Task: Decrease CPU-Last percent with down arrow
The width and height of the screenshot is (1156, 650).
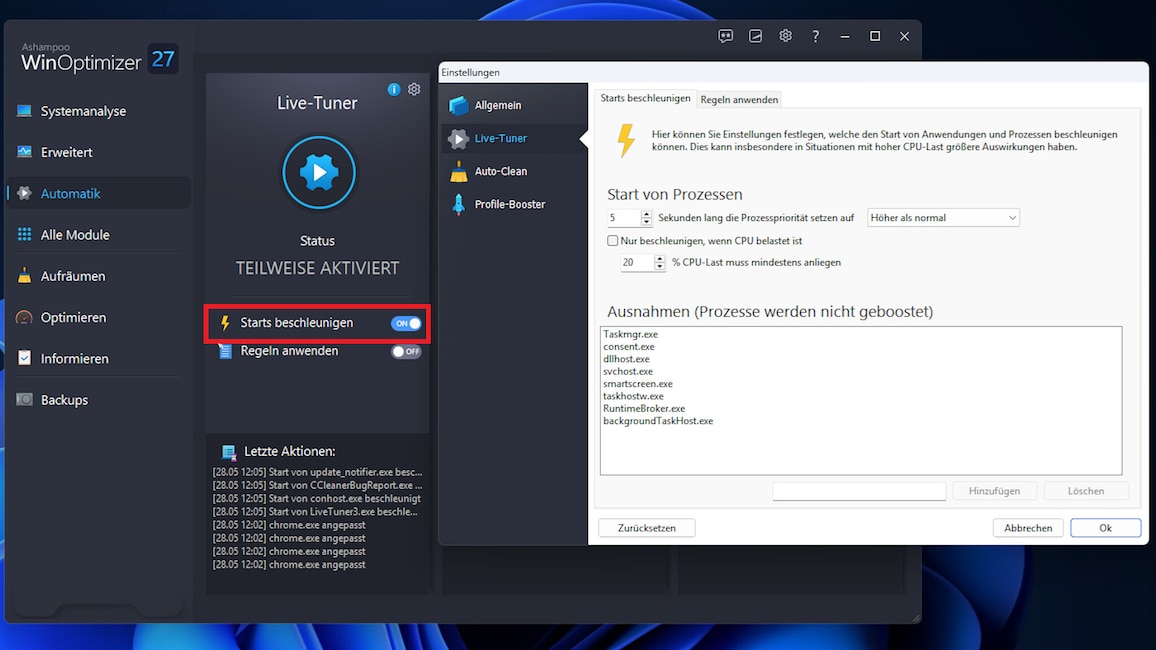Action: [660, 267]
